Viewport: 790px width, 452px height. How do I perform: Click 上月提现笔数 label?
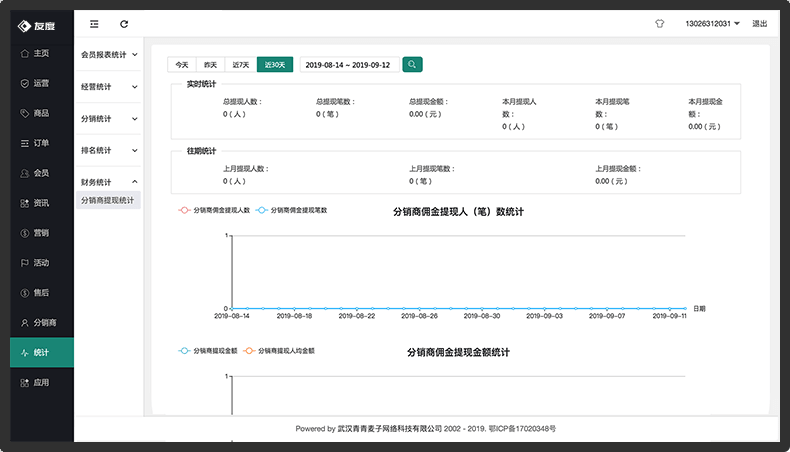[x=432, y=169]
